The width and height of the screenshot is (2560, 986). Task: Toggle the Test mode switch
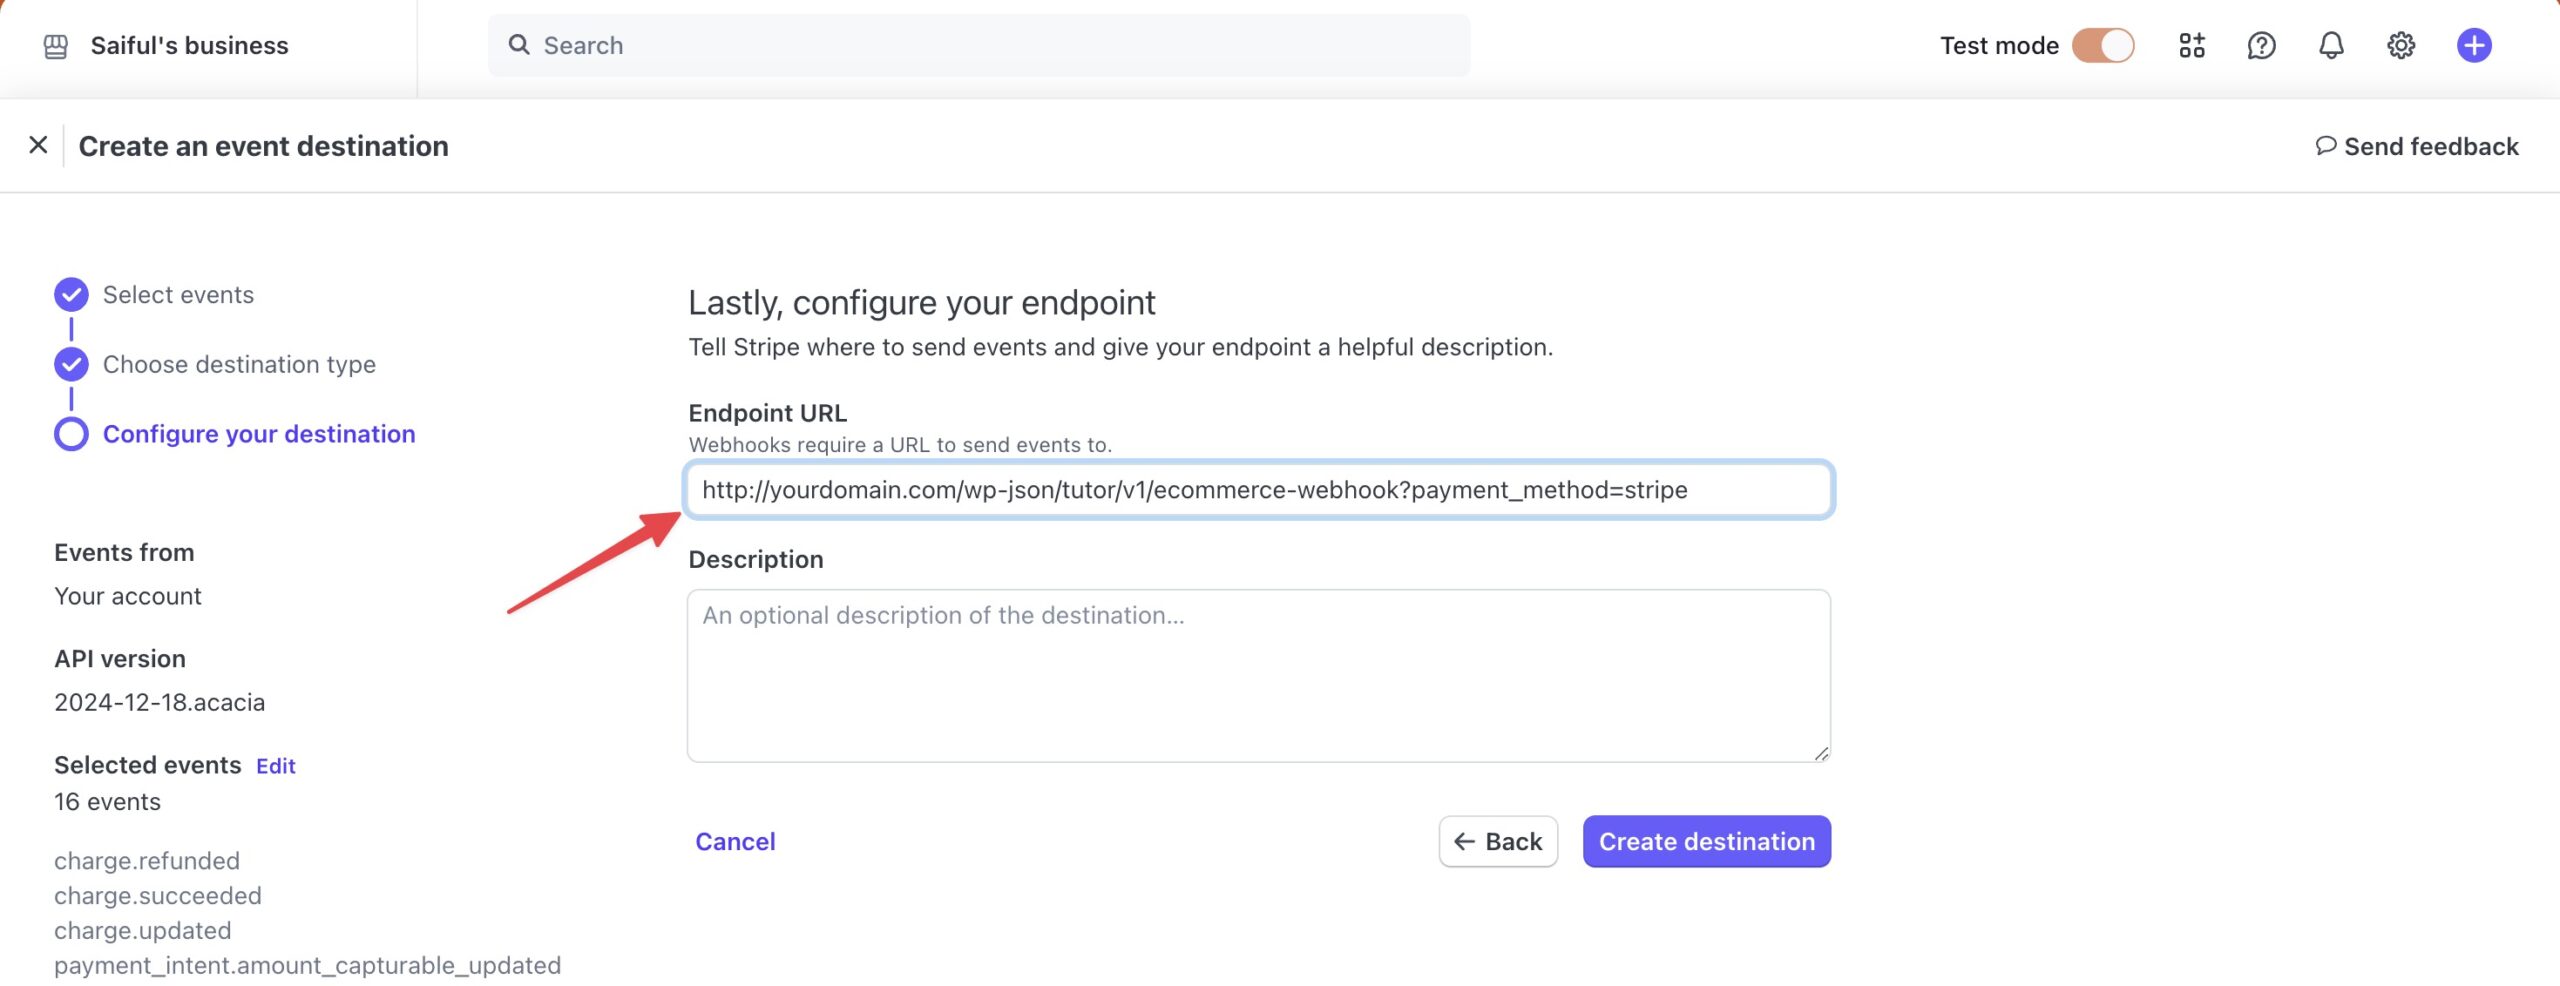pyautogui.click(x=2103, y=45)
